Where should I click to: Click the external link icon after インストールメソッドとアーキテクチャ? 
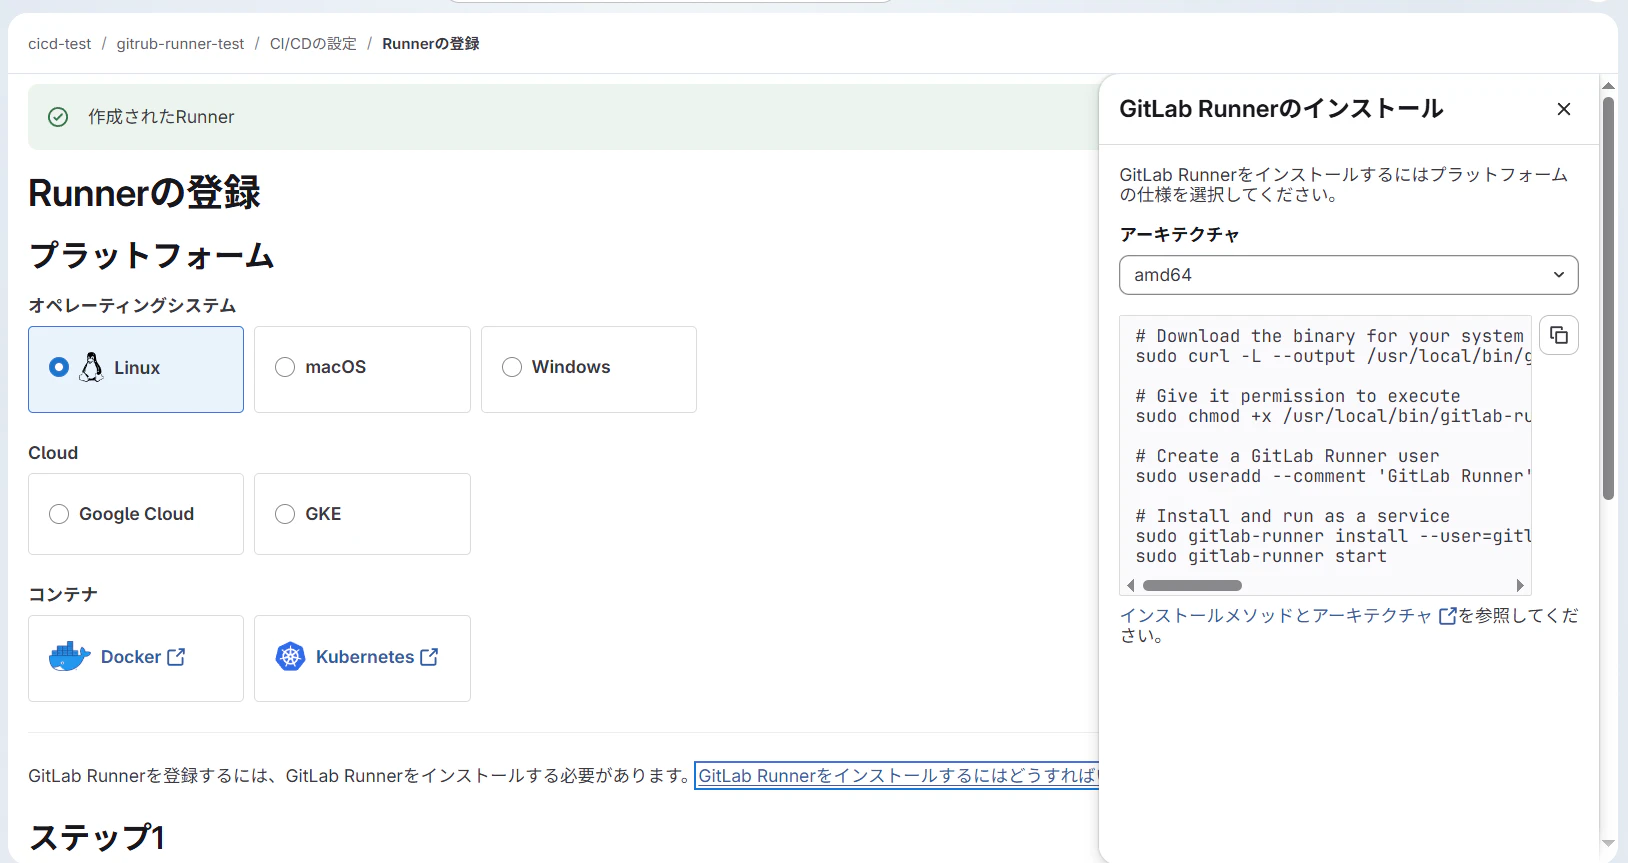pyautogui.click(x=1447, y=616)
